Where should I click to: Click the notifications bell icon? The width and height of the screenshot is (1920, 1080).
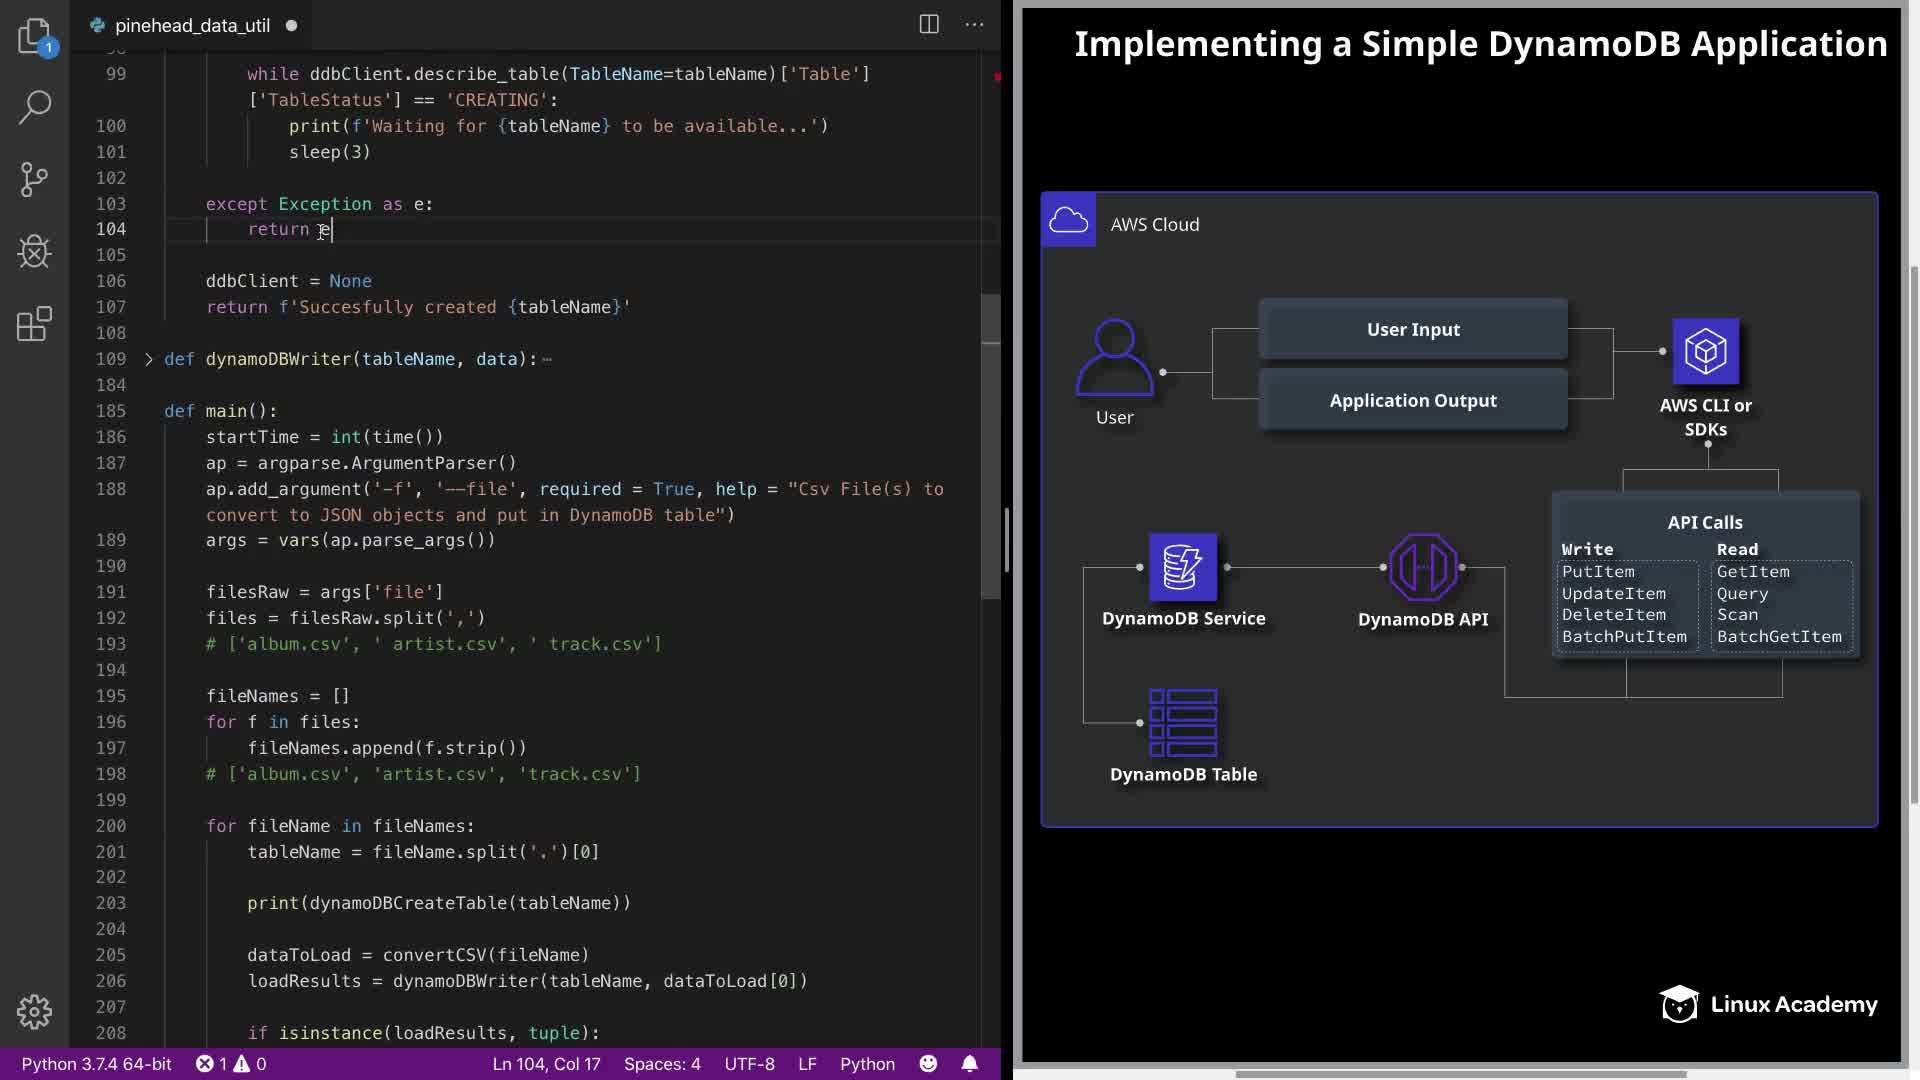969,1063
